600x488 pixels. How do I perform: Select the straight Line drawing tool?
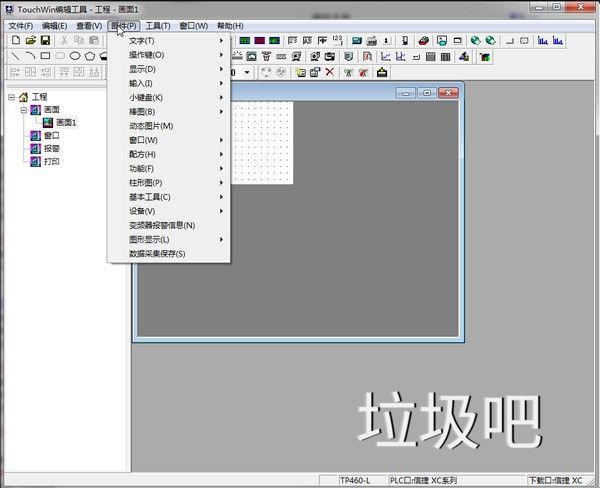pyautogui.click(x=16, y=56)
